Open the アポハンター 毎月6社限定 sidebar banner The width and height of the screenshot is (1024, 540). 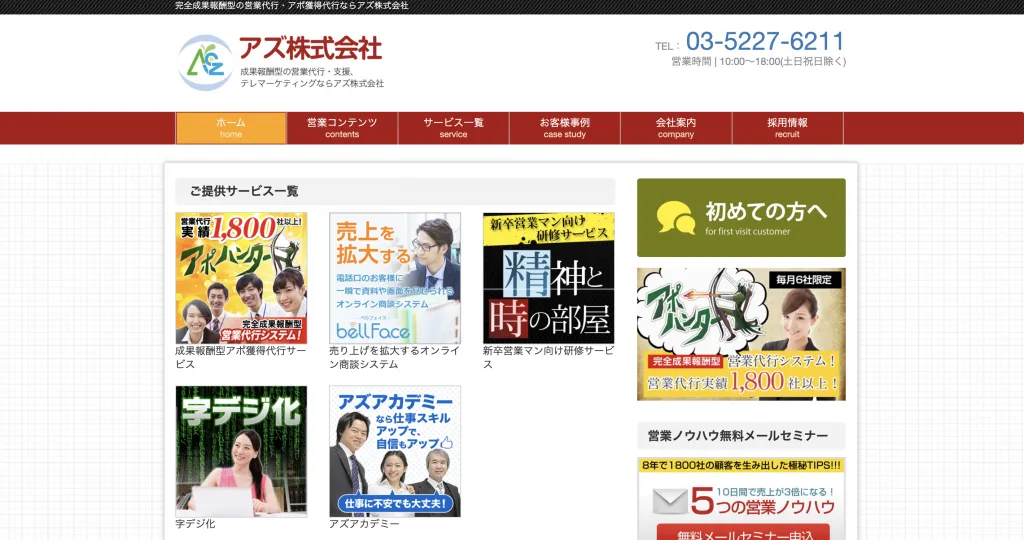(741, 334)
